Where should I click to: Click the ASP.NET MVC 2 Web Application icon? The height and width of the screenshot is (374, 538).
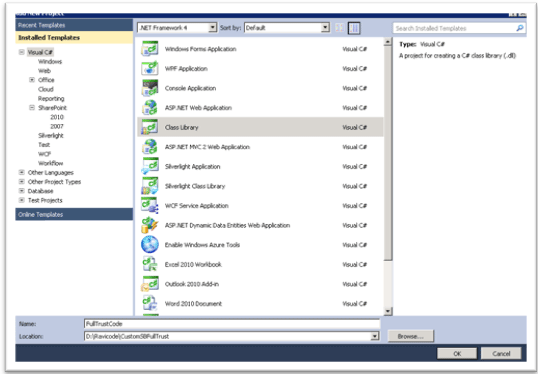150,147
